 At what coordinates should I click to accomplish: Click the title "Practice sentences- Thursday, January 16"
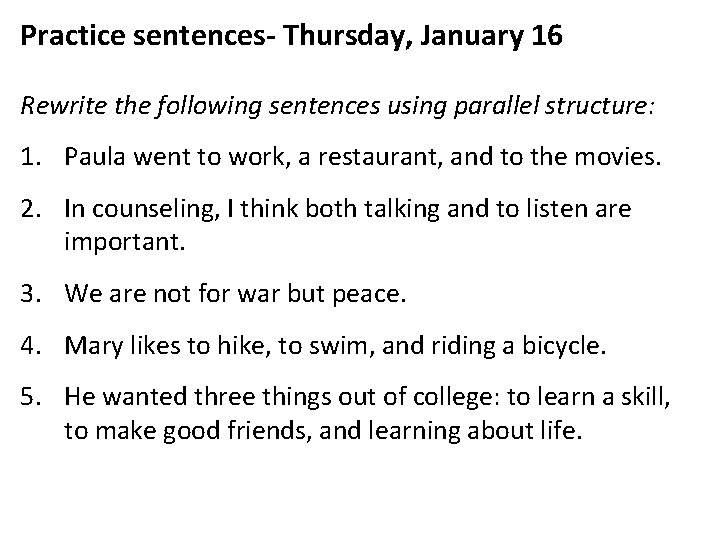pos(291,38)
